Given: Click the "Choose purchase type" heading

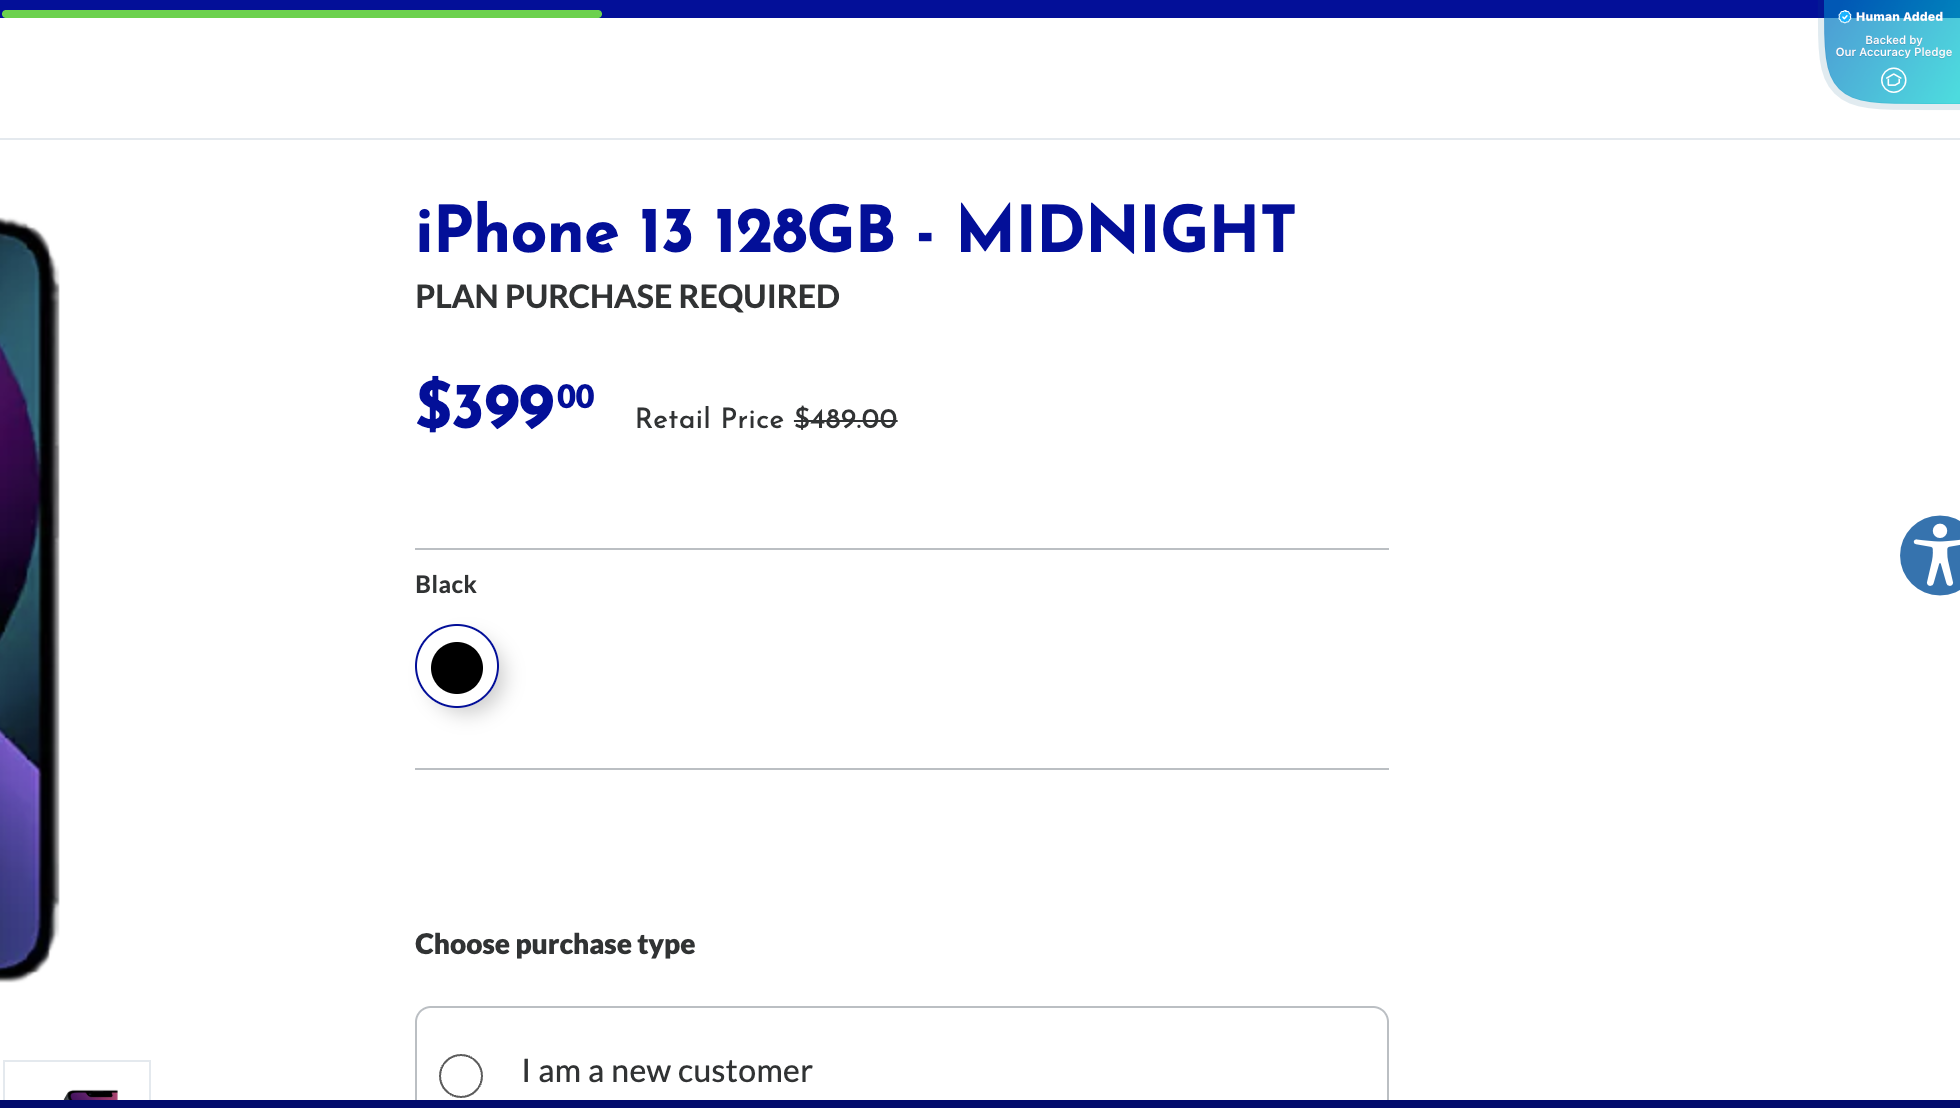Looking at the screenshot, I should pos(555,944).
